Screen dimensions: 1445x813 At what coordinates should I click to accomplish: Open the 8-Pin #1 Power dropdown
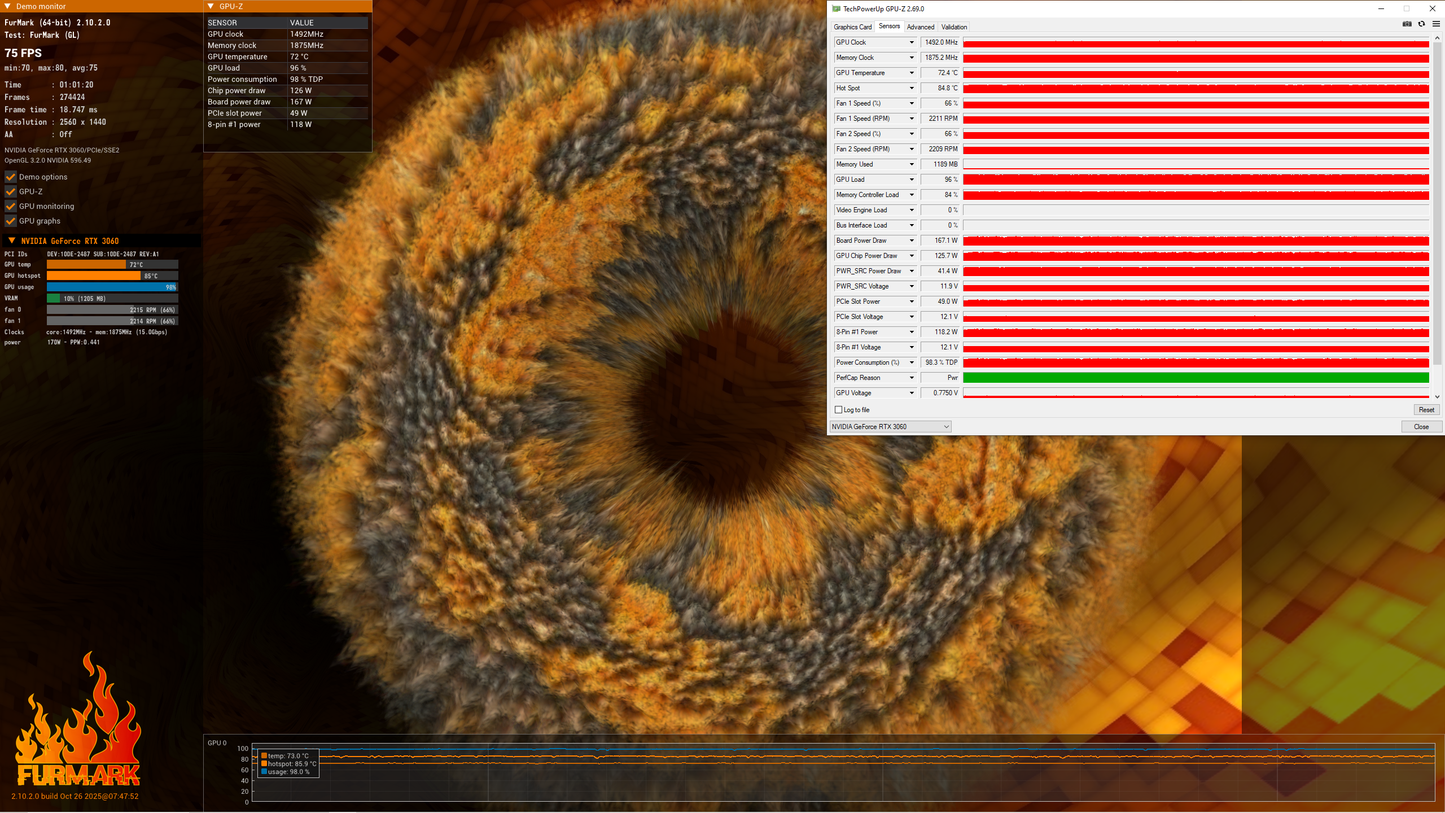point(912,332)
